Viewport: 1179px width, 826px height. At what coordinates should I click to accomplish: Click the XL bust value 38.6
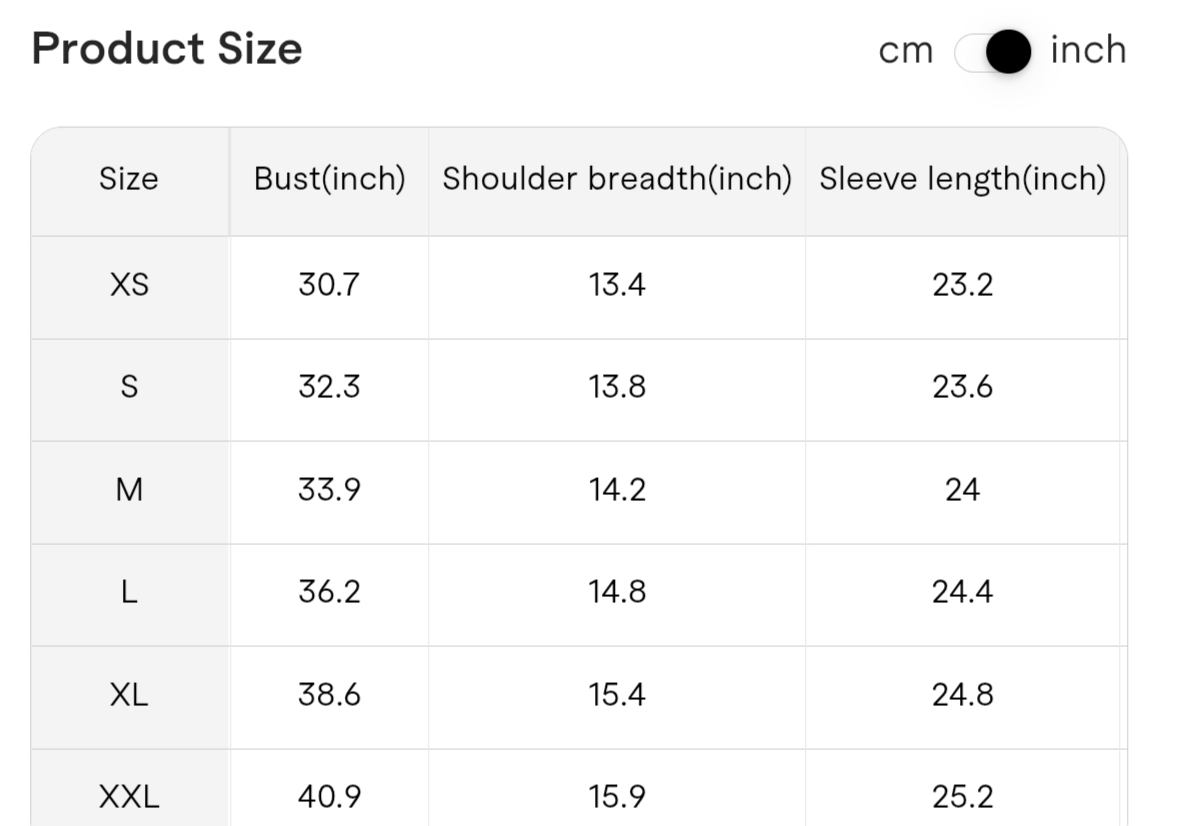pos(329,694)
